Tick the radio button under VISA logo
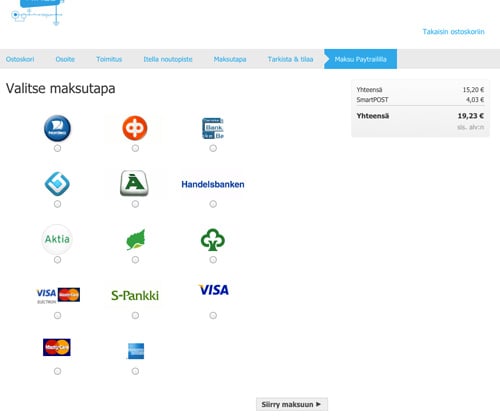 click(213, 315)
